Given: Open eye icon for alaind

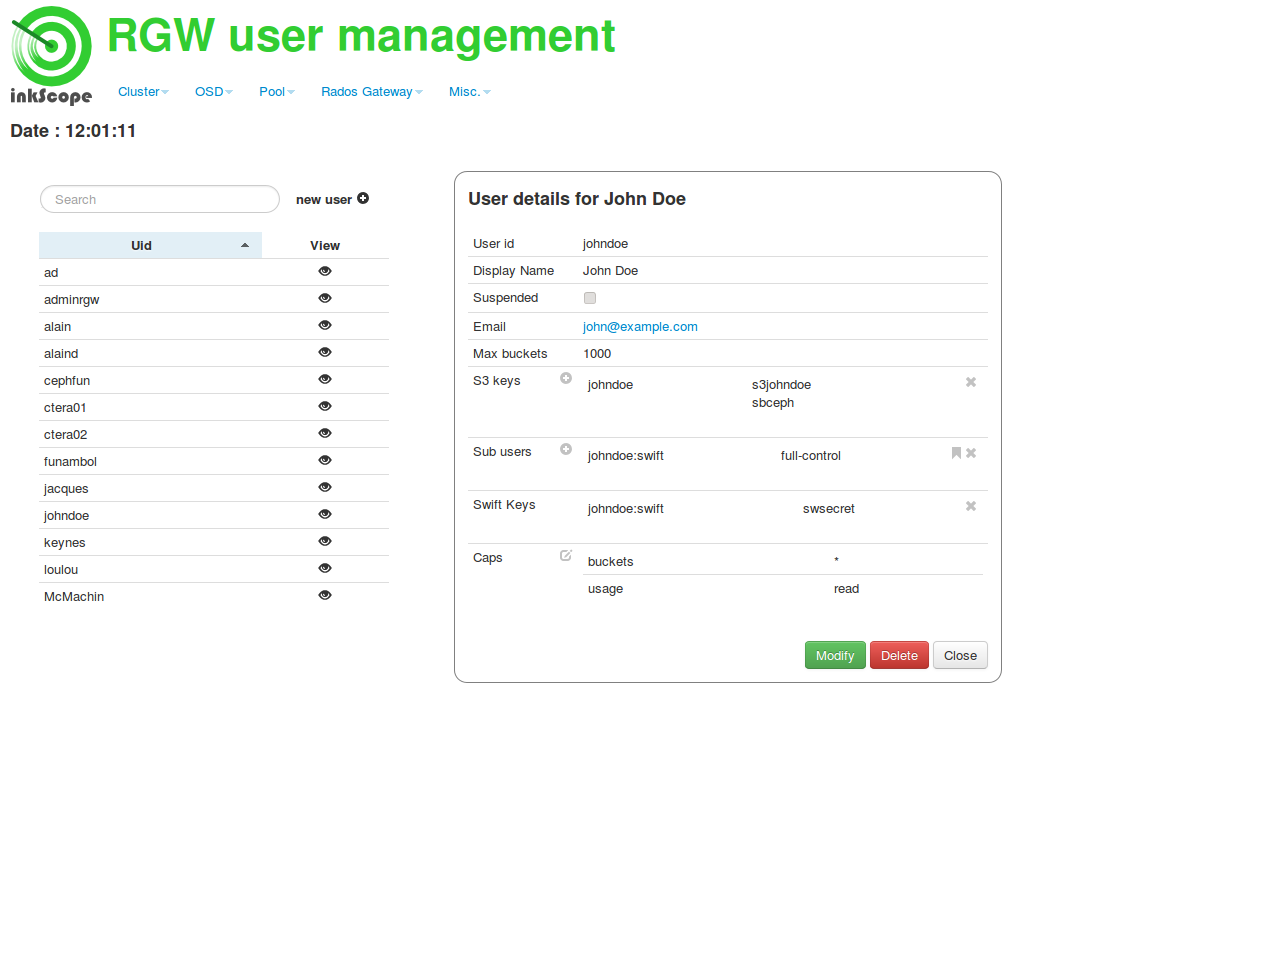Looking at the screenshot, I should (x=325, y=352).
